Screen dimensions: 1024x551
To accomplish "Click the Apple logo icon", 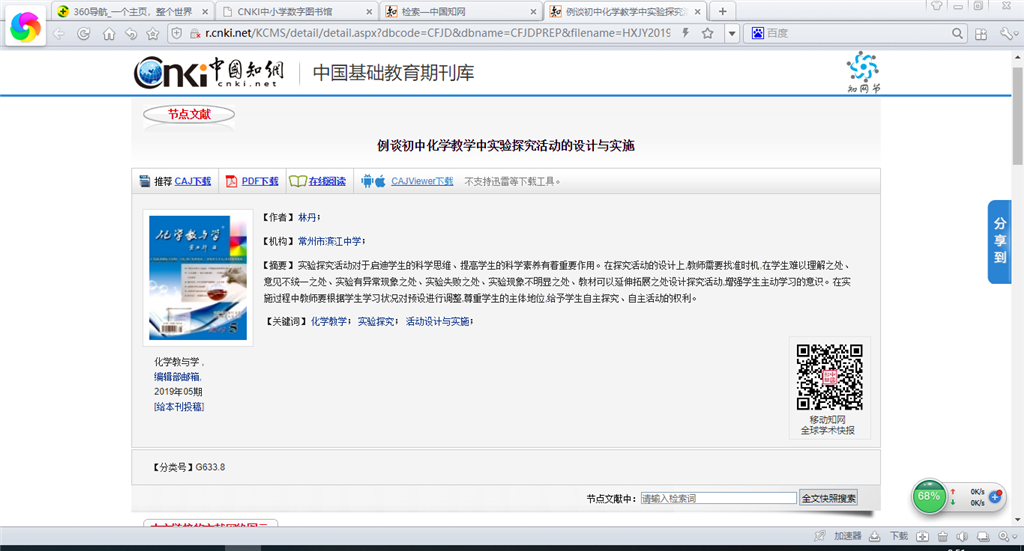I will click(380, 181).
